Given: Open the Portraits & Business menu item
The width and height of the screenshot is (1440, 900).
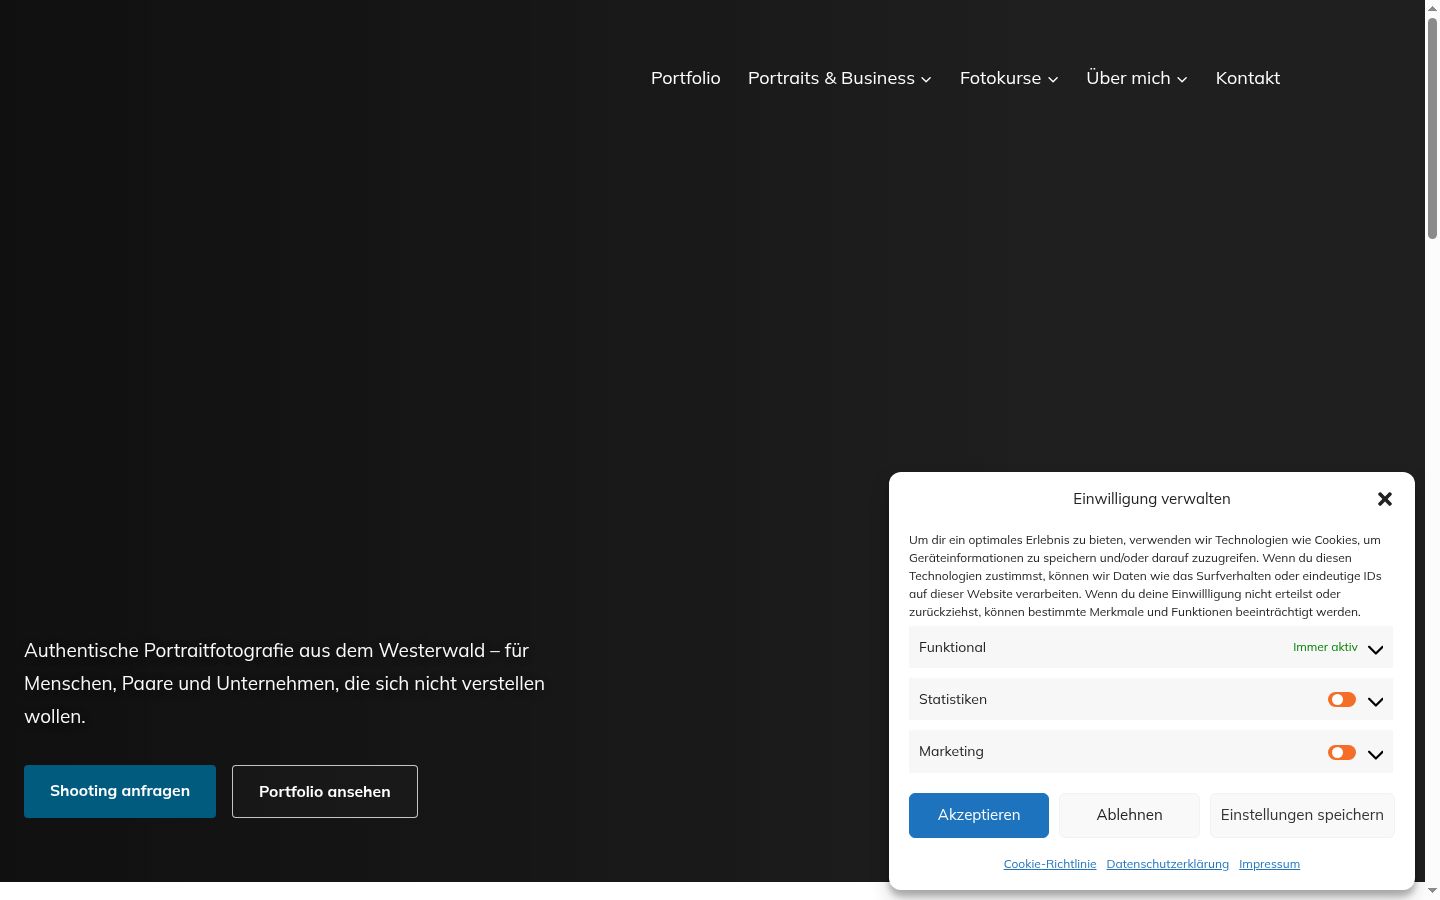Looking at the screenshot, I should tap(831, 78).
